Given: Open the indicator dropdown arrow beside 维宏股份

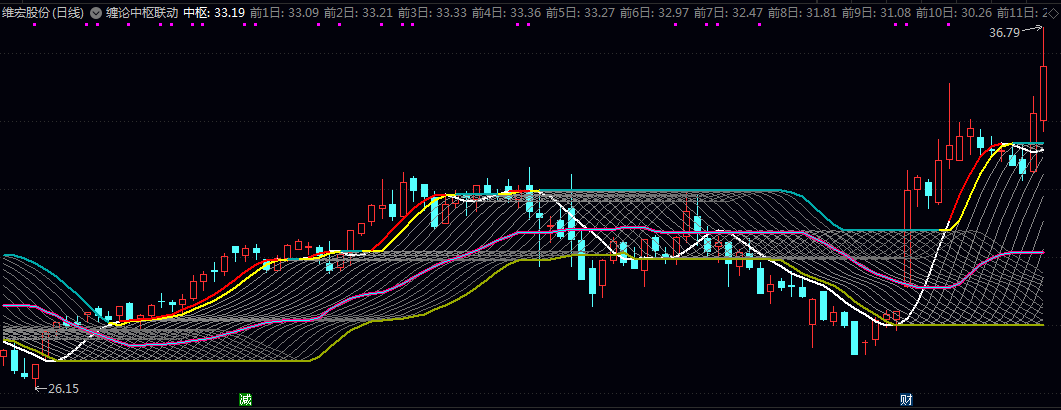Looking at the screenshot, I should (95, 12).
